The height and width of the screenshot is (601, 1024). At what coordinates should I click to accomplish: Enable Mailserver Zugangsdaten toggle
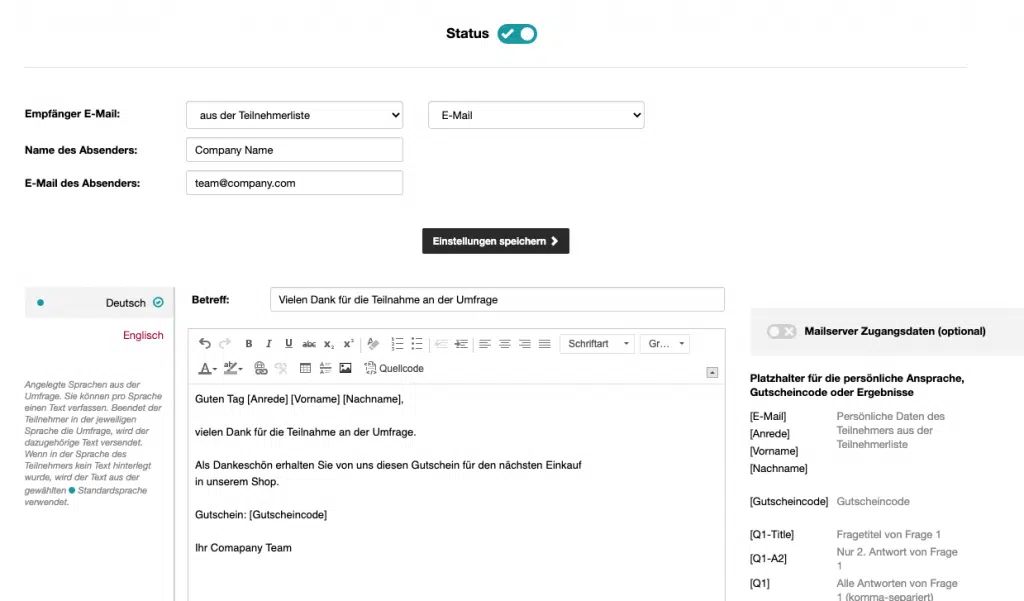[782, 331]
